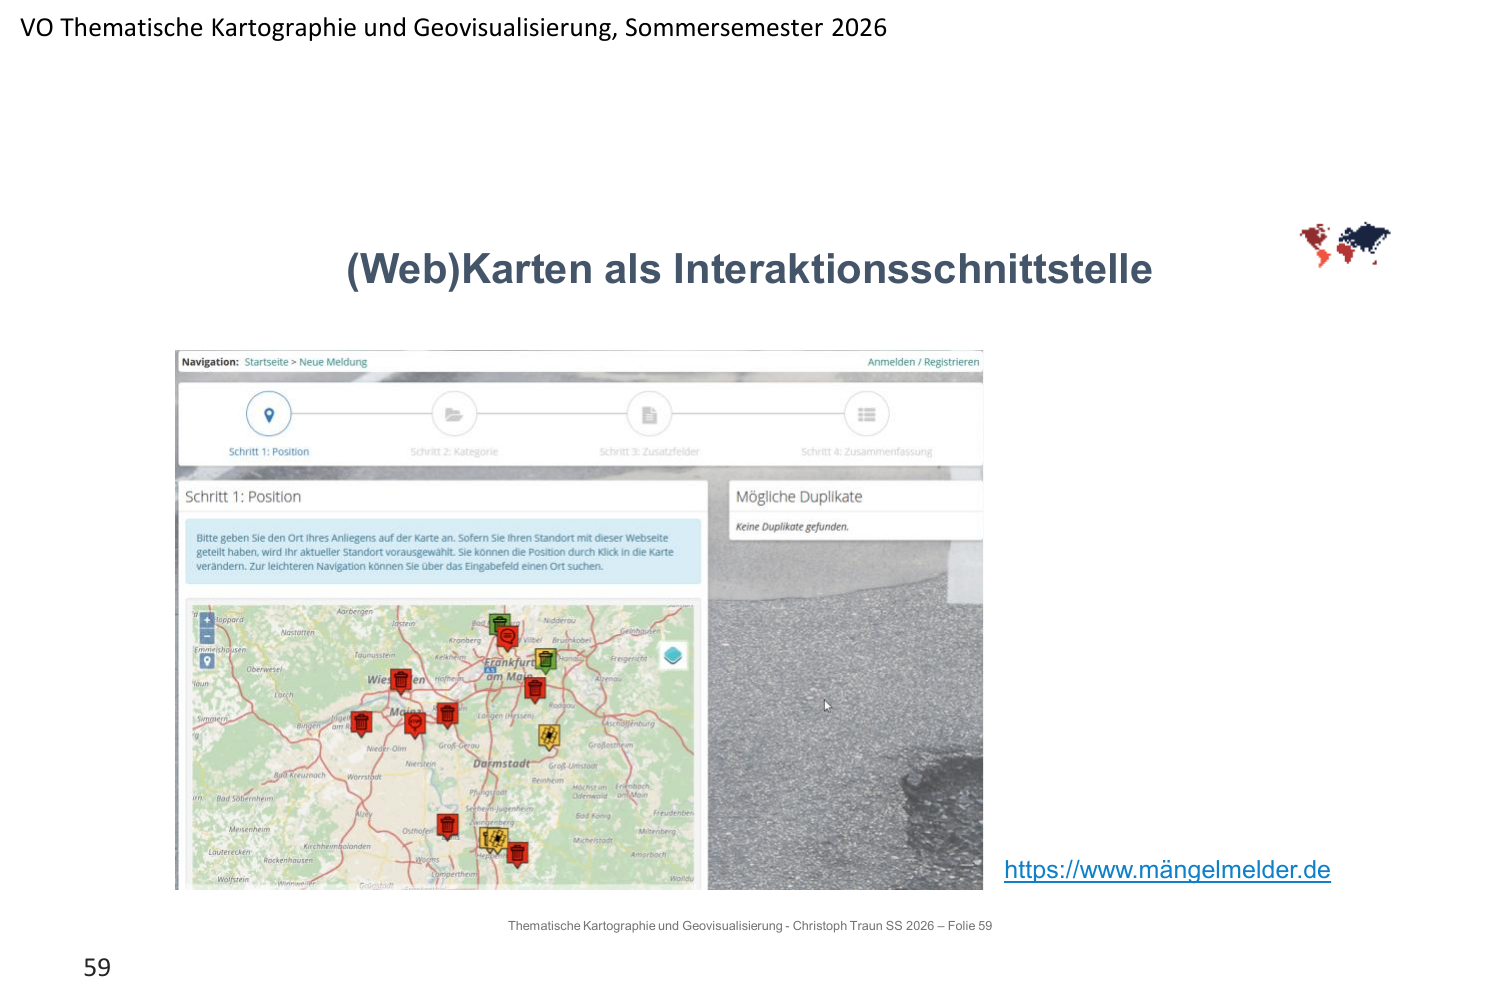Screen dimensions: 1500x1000
Task: Open the map layer switcher
Action: click(673, 656)
